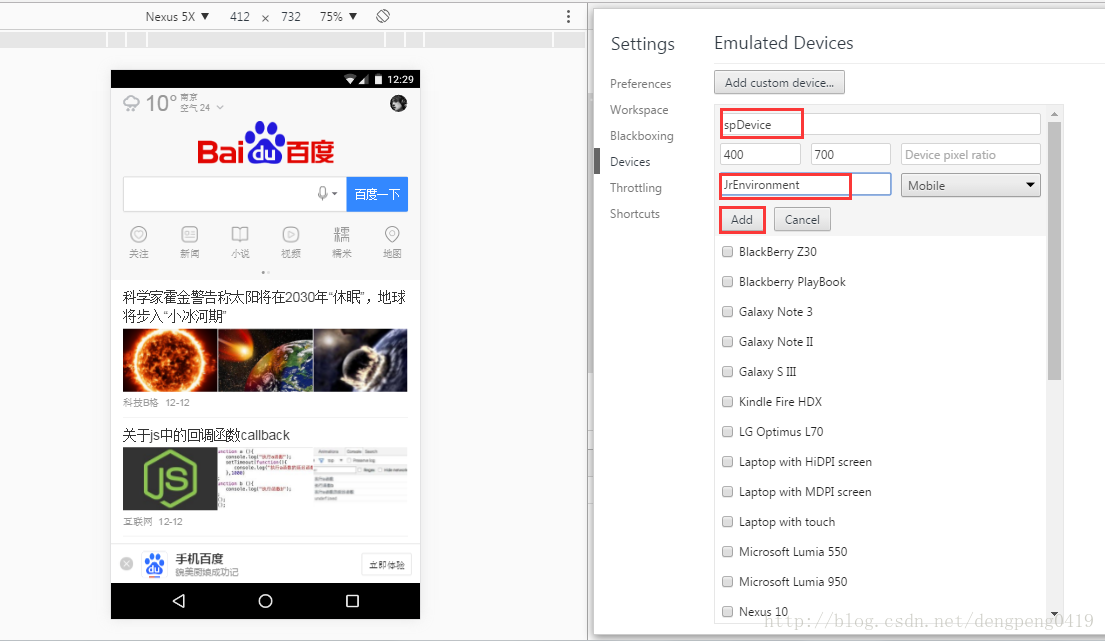Open the Node.js callback article thumbnail

[x=170, y=479]
